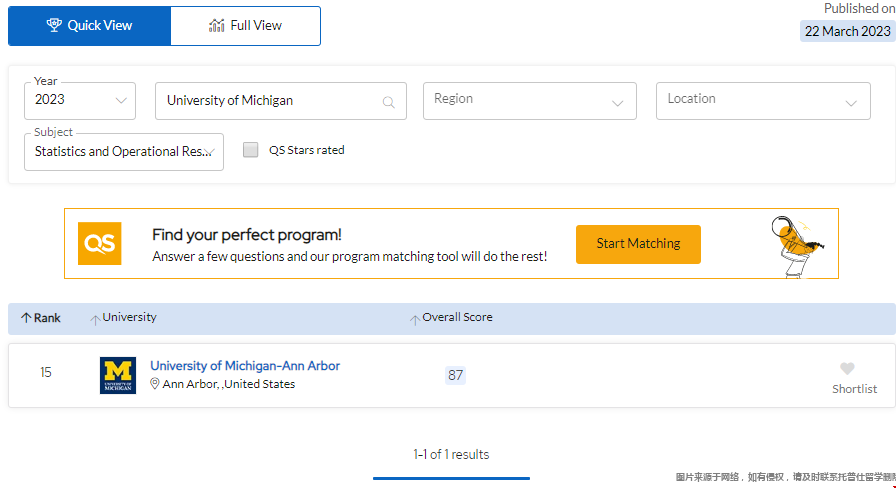Click the chart icon in Full View
Screen dimensions: 896x488
coord(217,25)
